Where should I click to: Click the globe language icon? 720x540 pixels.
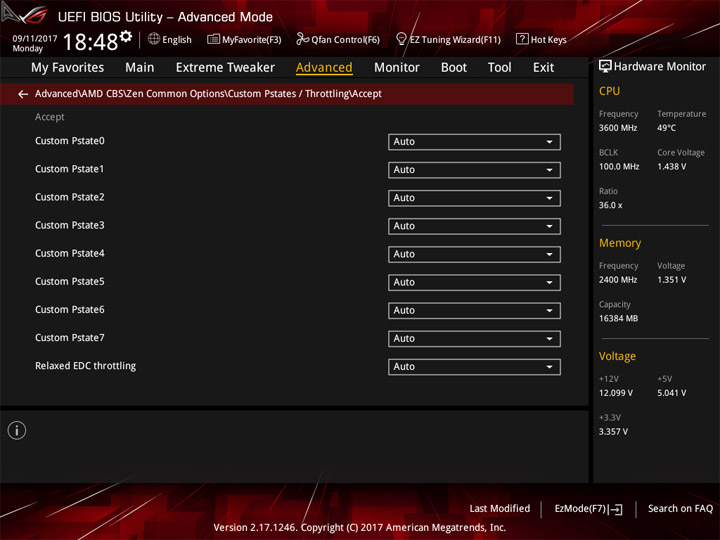point(154,39)
